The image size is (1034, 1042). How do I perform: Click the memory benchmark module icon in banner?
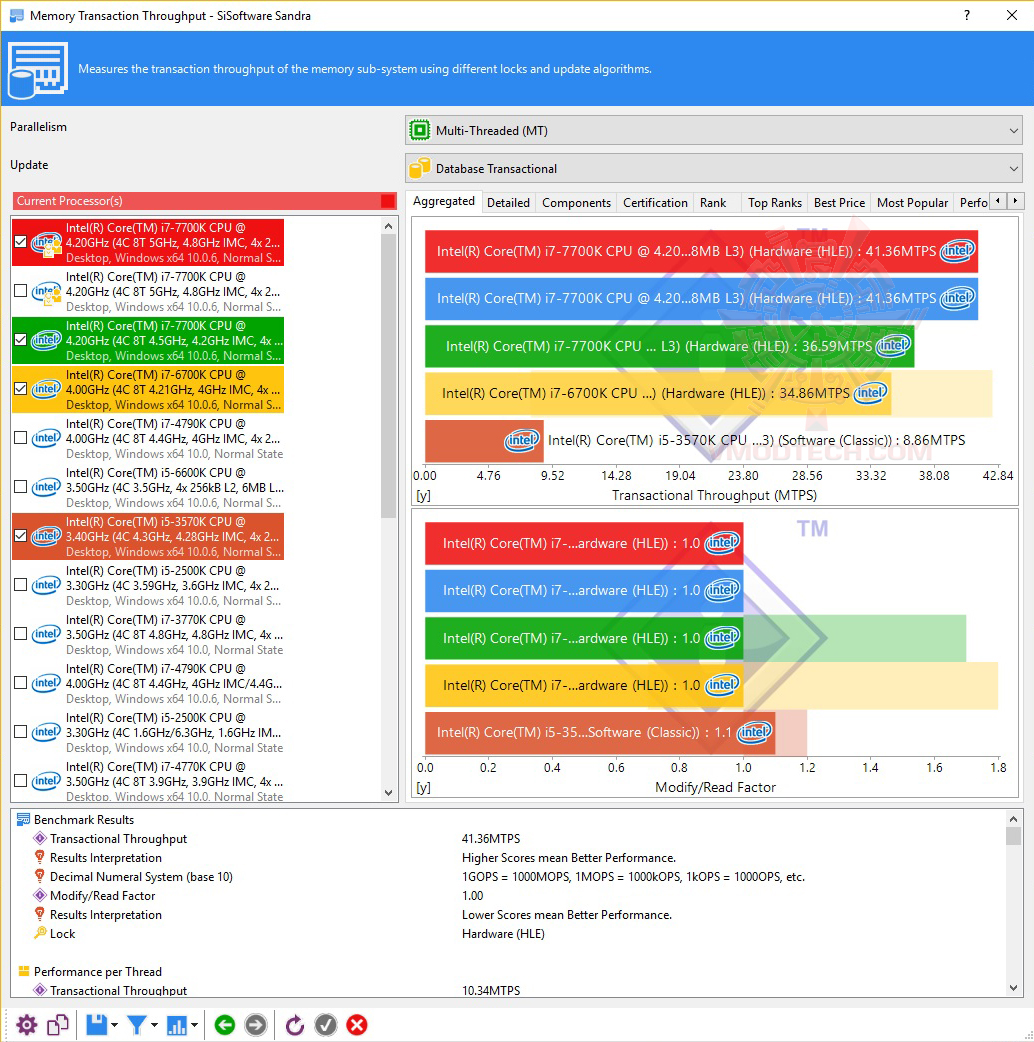coord(38,70)
